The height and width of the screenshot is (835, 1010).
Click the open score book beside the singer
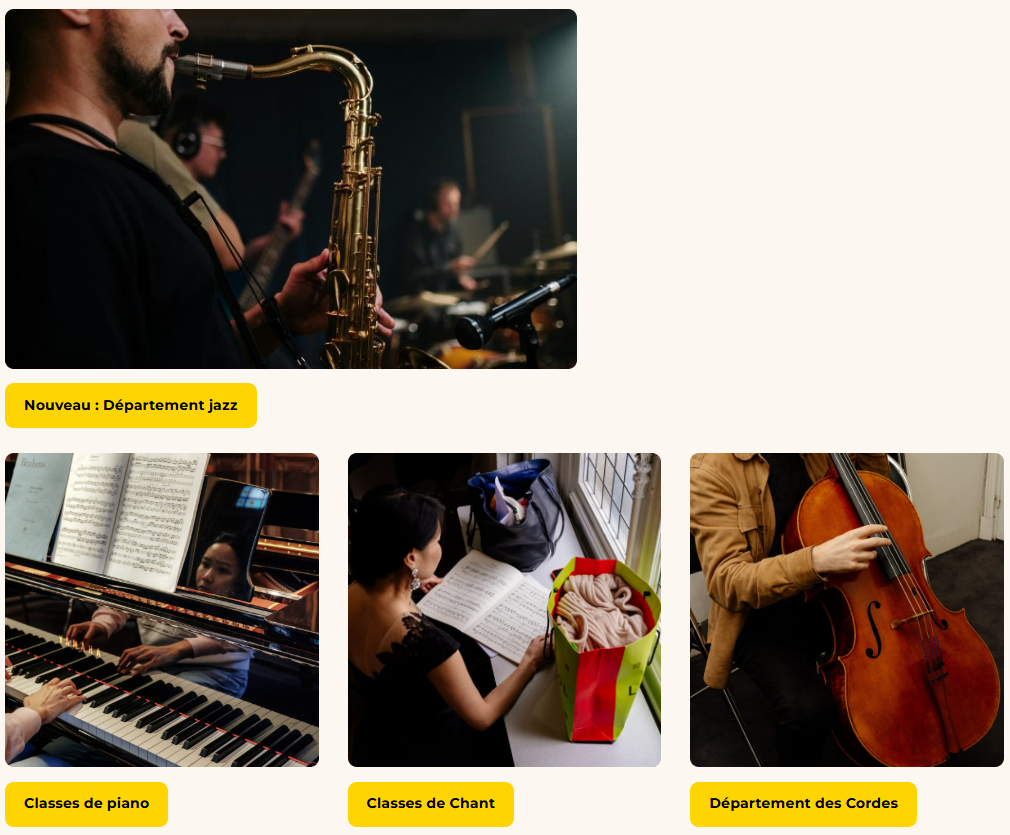pos(484,606)
